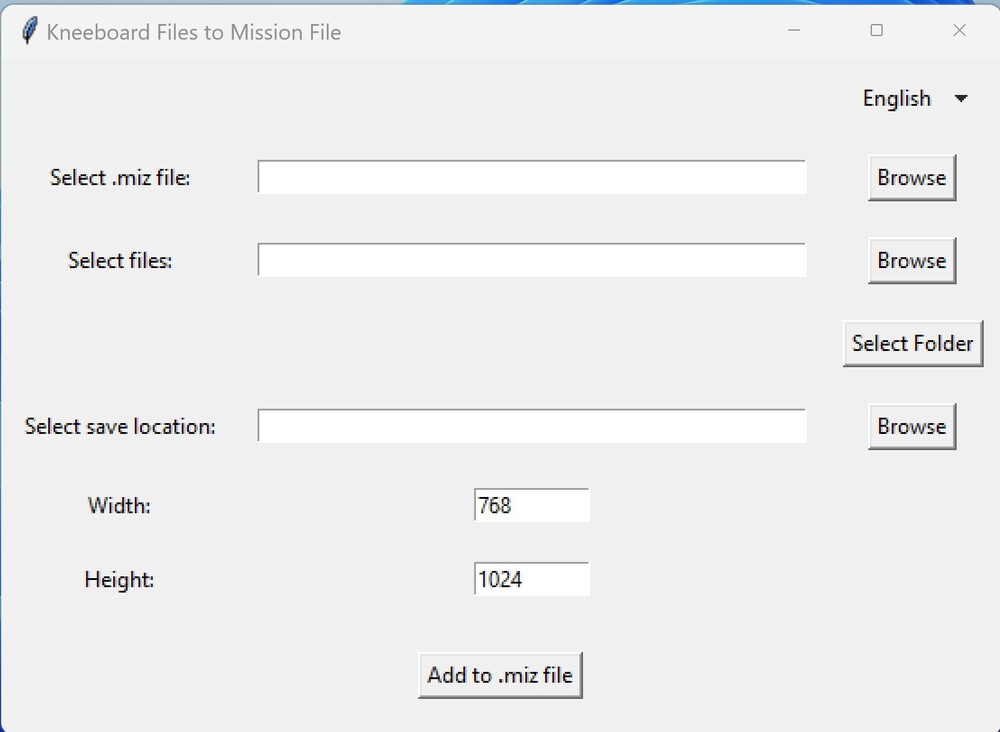Click the "Select files:" label
Image resolution: width=1000 pixels, height=732 pixels.
[120, 261]
